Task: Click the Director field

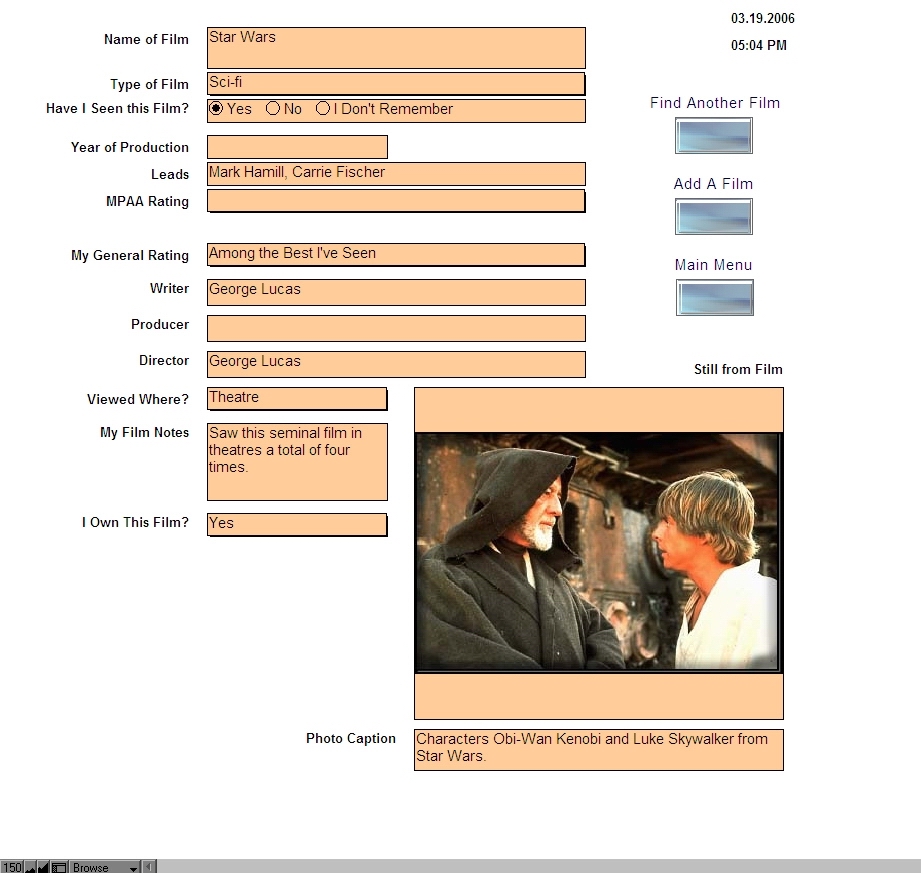Action: (396, 364)
